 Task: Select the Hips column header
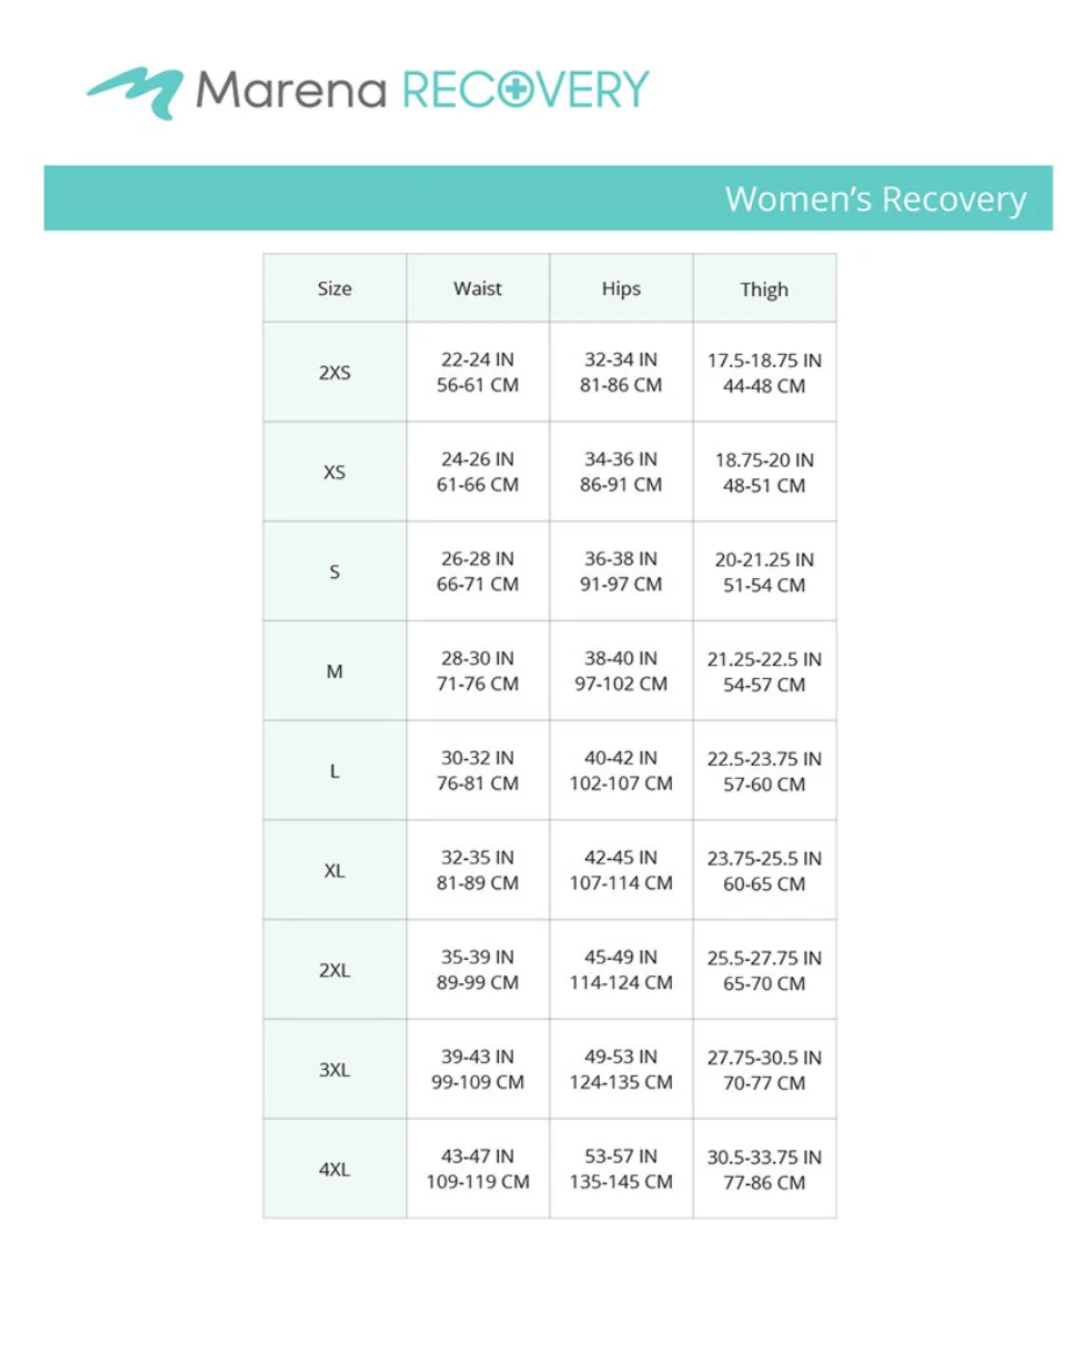coord(621,289)
